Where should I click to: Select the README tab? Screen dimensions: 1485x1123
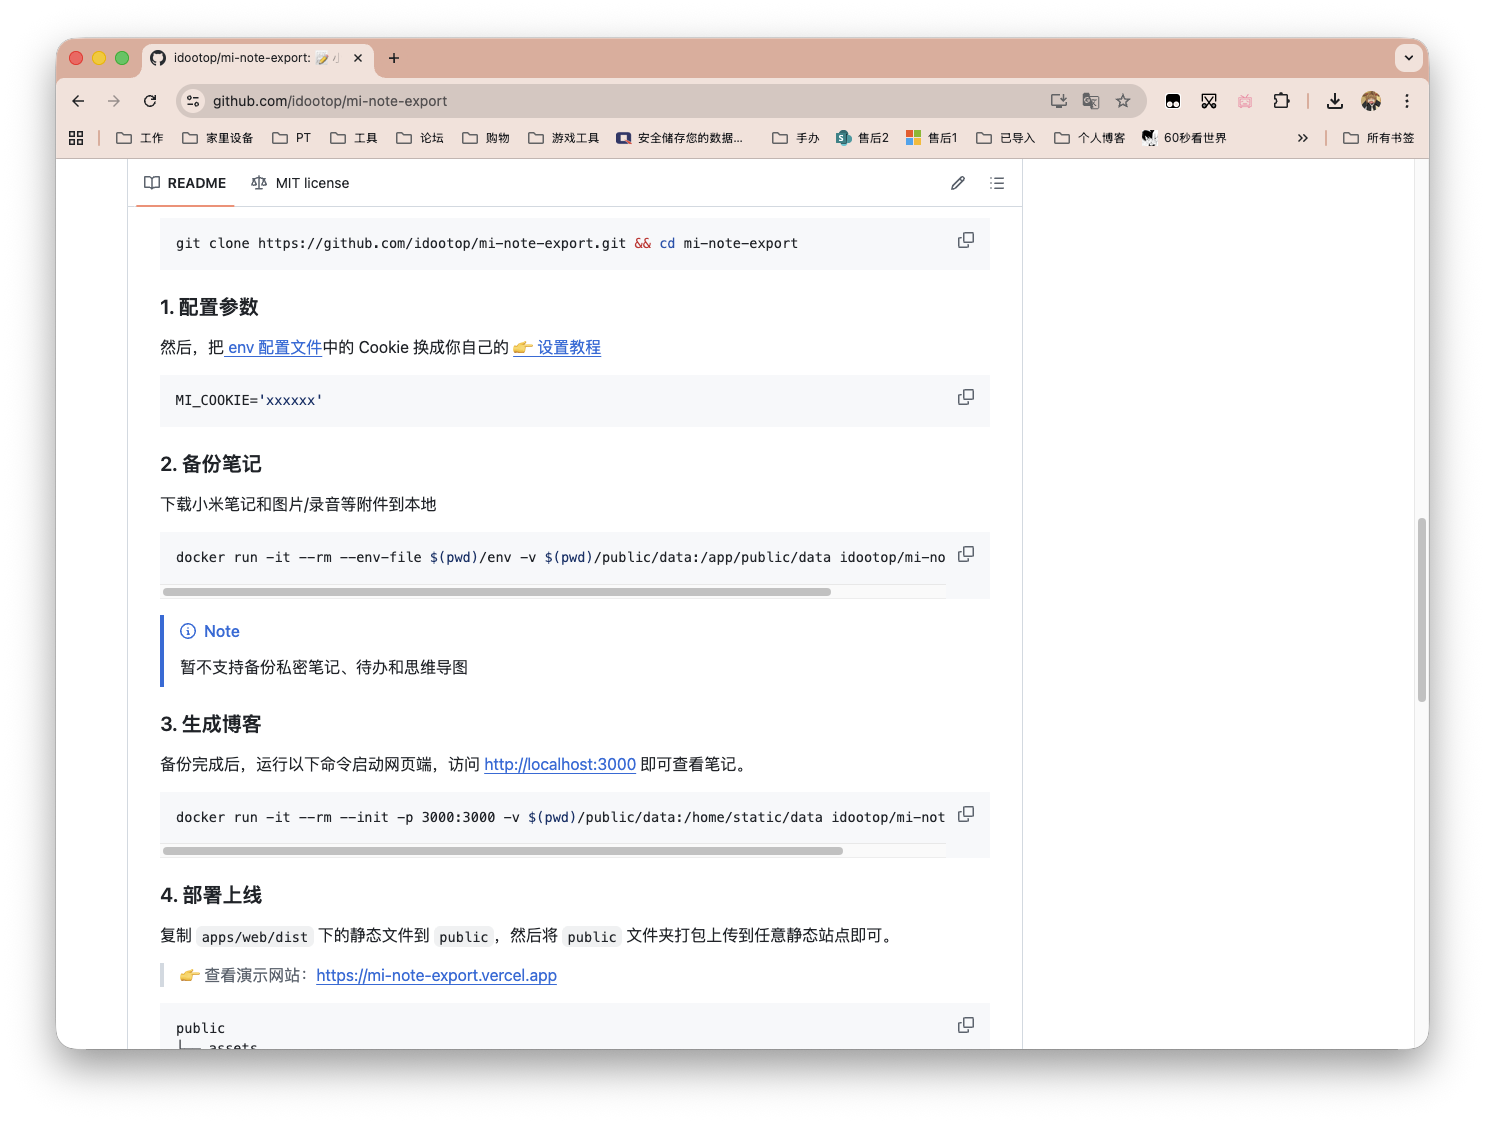[x=184, y=183]
